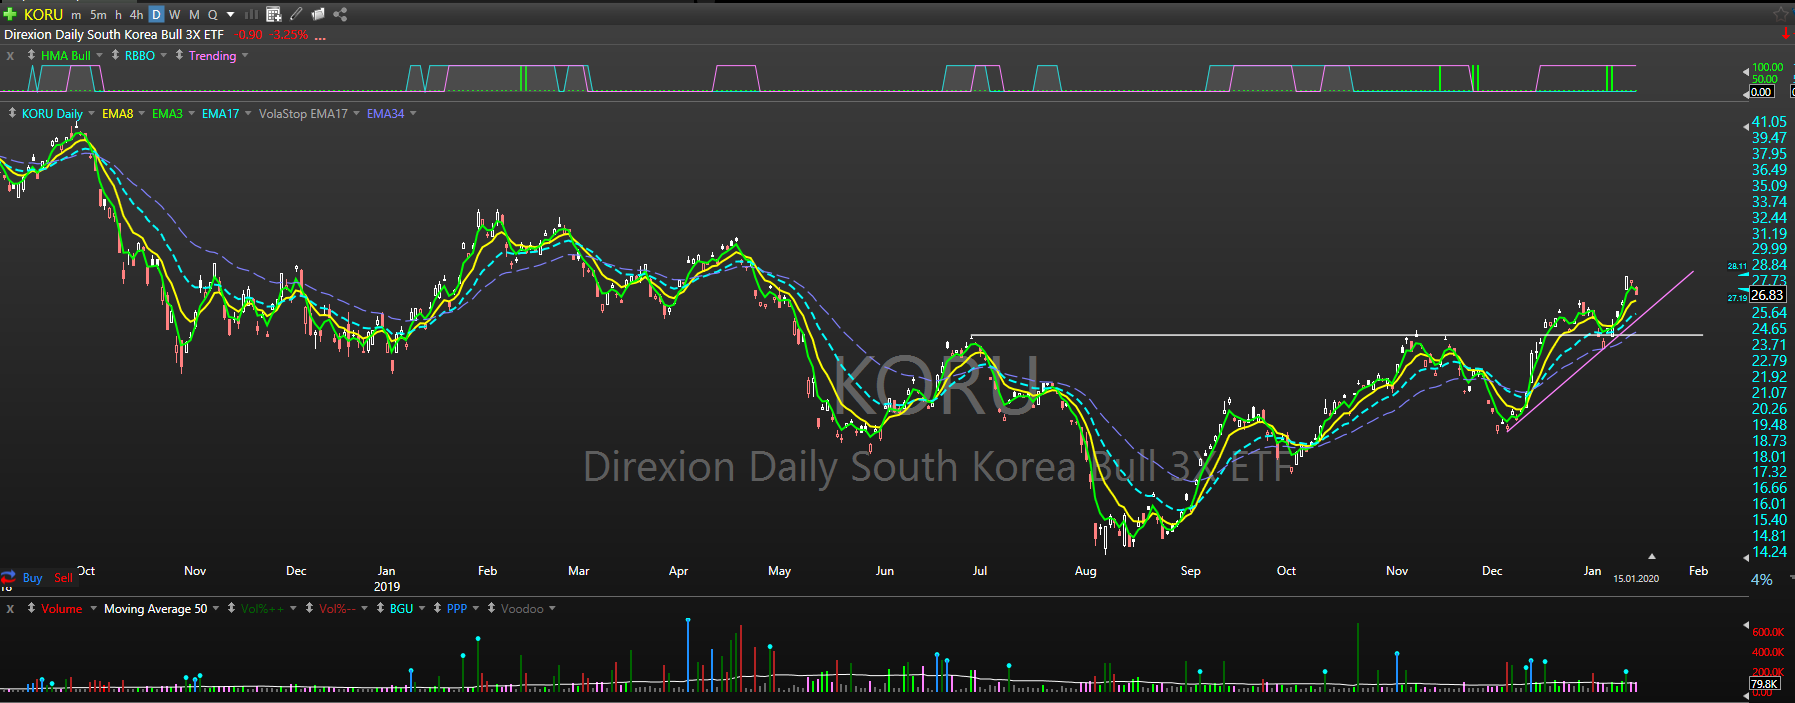This screenshot has height=703, width=1795.
Task: Click the favorite star icon
Action: [x=1780, y=14]
